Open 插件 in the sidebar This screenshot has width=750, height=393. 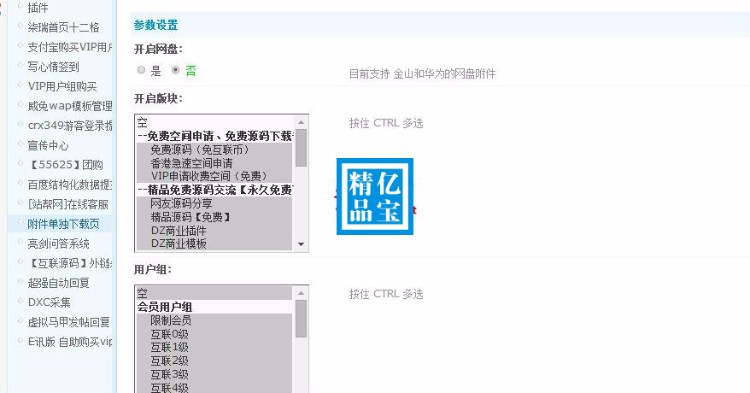37,8
